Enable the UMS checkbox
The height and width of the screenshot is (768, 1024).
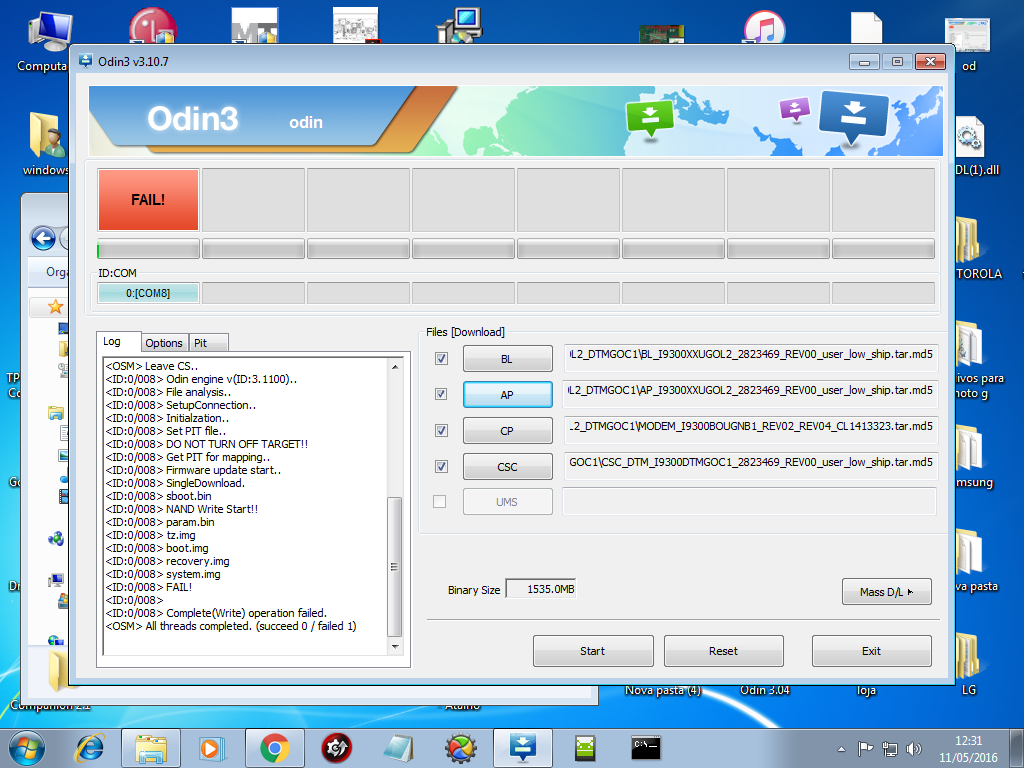pos(440,501)
